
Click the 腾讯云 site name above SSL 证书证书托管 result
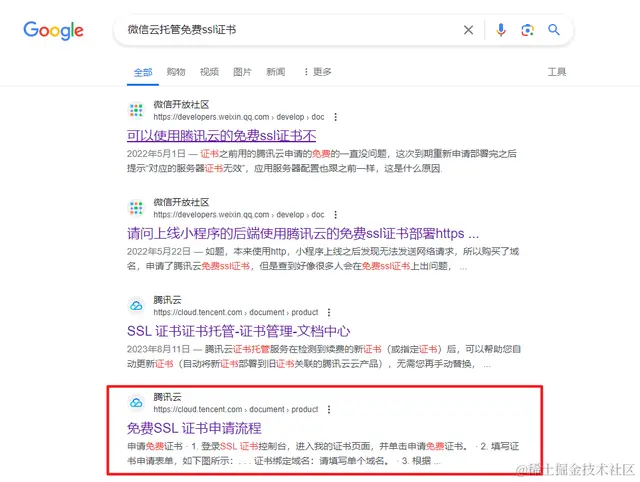click(167, 300)
